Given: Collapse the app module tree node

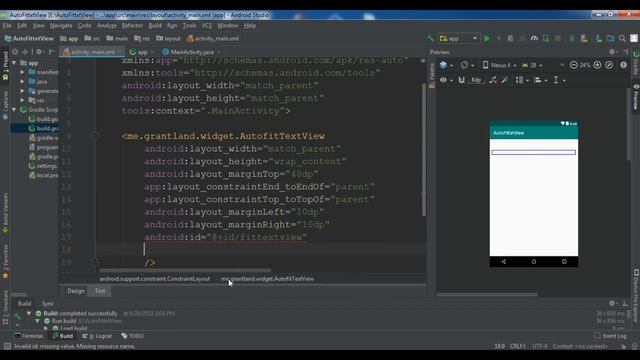Looking at the screenshot, I should [x=14, y=63].
